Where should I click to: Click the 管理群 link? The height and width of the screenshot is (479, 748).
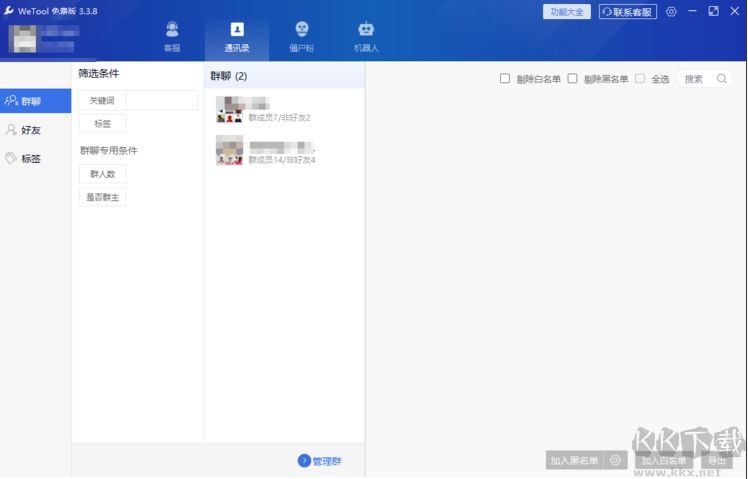click(327, 461)
